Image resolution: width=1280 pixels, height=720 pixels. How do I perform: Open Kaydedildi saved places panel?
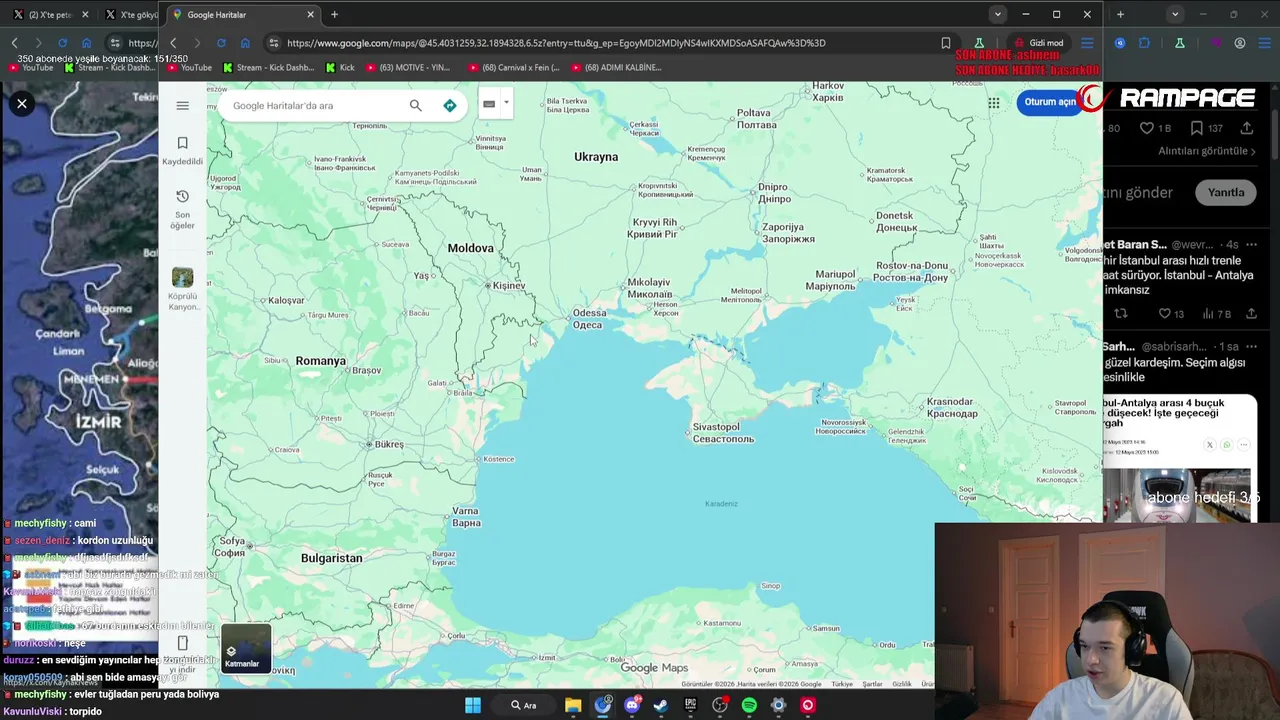click(182, 151)
